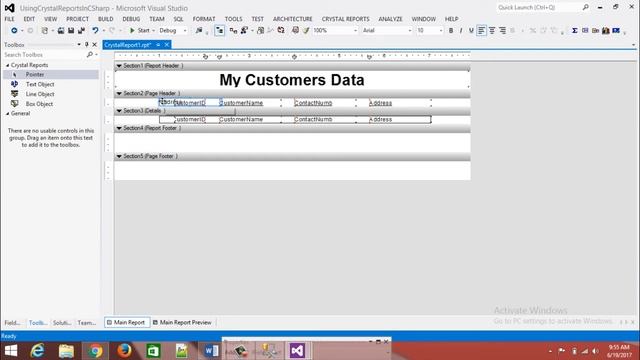Select Align Center in formatting toolbar

[492, 31]
